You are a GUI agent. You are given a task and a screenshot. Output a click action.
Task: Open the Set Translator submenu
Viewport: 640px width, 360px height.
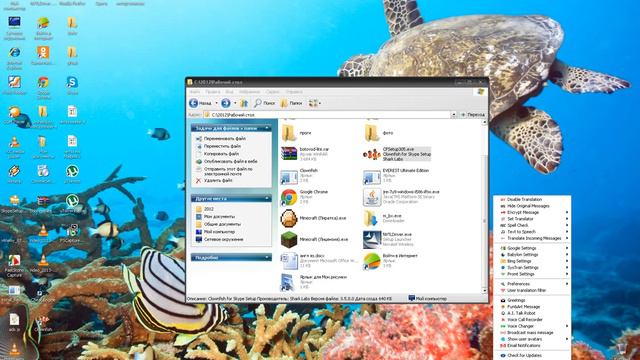coord(532,219)
